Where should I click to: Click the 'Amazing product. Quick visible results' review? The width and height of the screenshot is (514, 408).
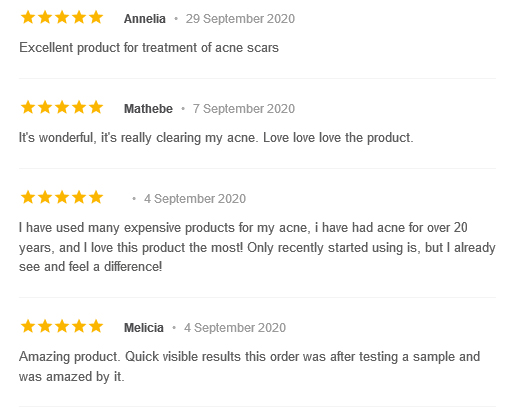point(249,366)
